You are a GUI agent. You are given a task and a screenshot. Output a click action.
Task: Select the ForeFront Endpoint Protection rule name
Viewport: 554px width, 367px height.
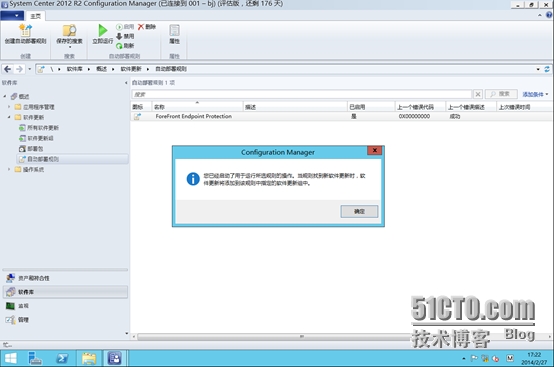click(x=194, y=116)
